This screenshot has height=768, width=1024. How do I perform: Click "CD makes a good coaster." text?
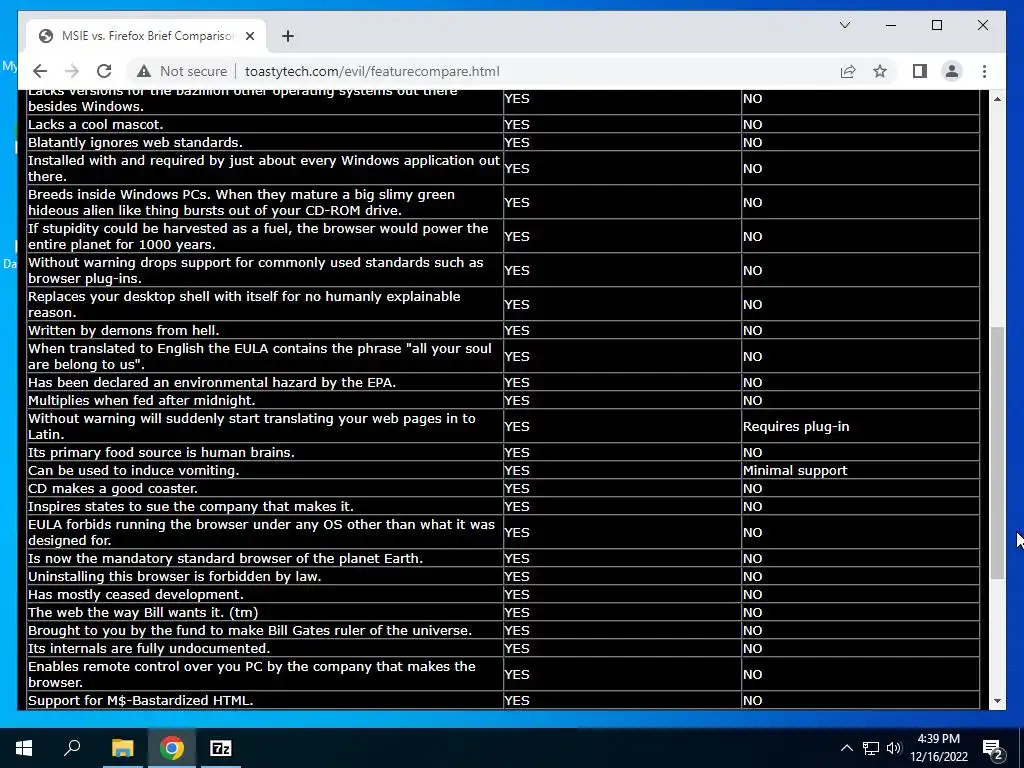click(x=112, y=488)
